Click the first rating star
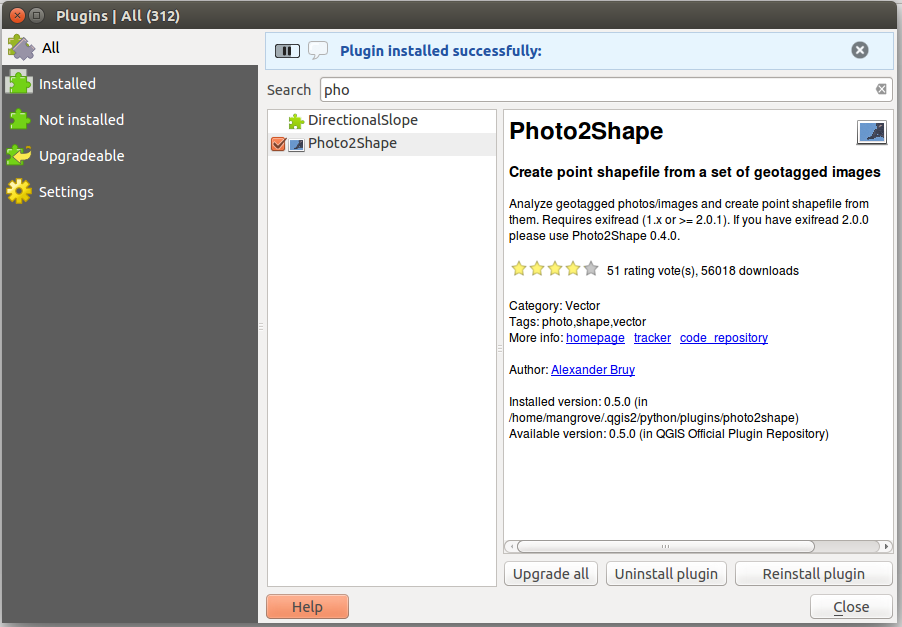 click(519, 269)
